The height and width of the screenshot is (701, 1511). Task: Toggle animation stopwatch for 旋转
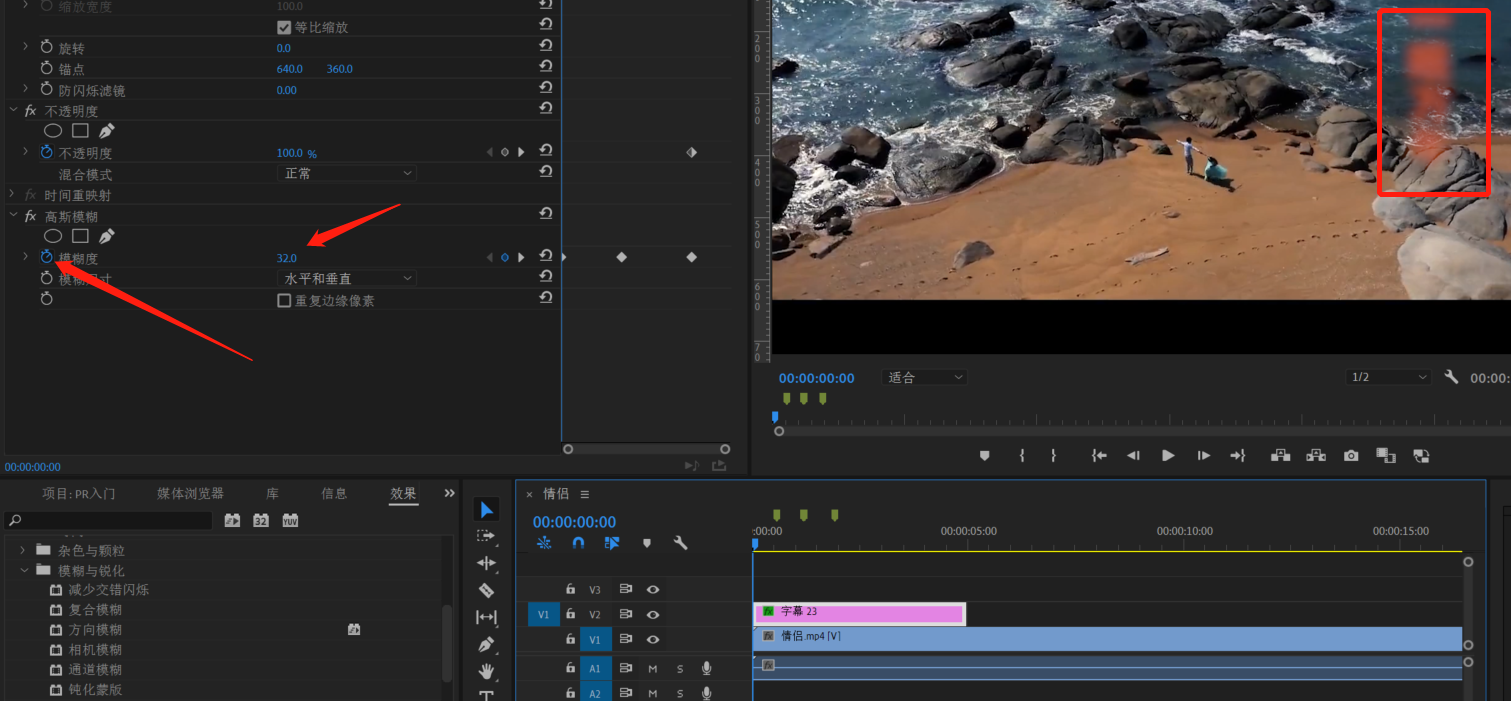(x=46, y=48)
